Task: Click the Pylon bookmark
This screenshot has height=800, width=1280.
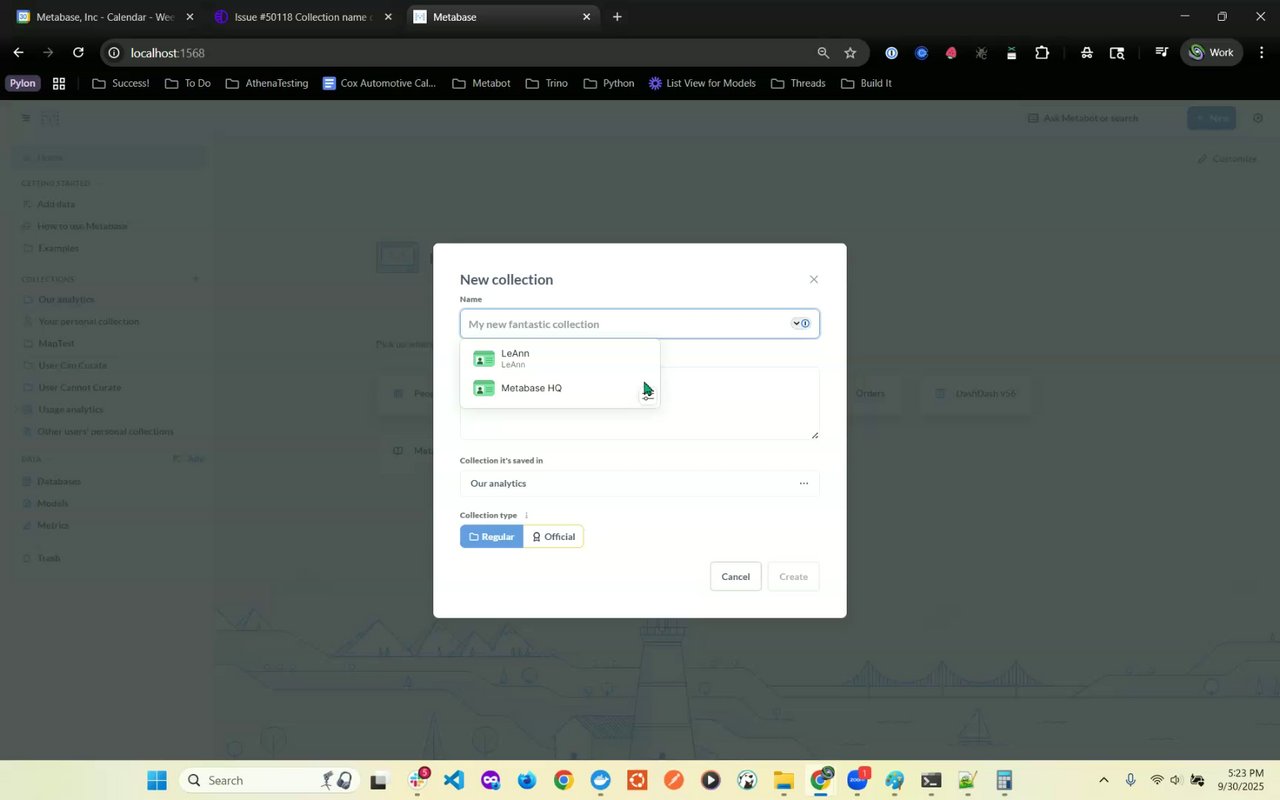Action: tap(23, 83)
